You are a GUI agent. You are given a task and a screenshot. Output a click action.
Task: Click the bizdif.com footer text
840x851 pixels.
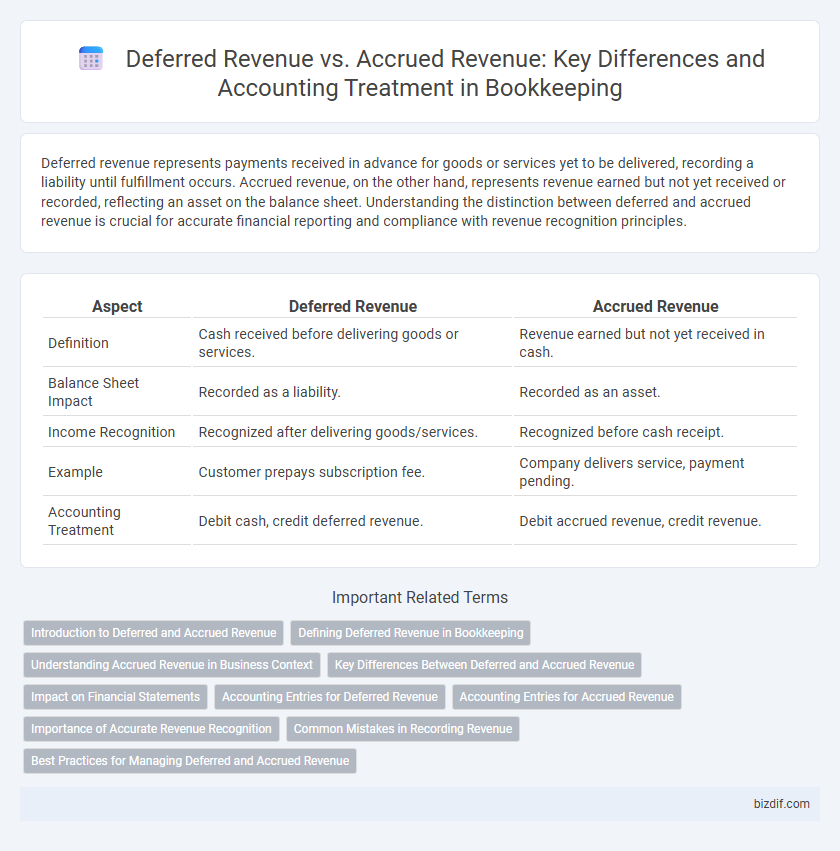(x=781, y=804)
